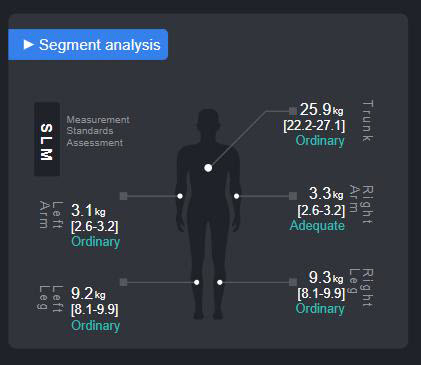Click the human body silhouette figure

tap(208, 214)
